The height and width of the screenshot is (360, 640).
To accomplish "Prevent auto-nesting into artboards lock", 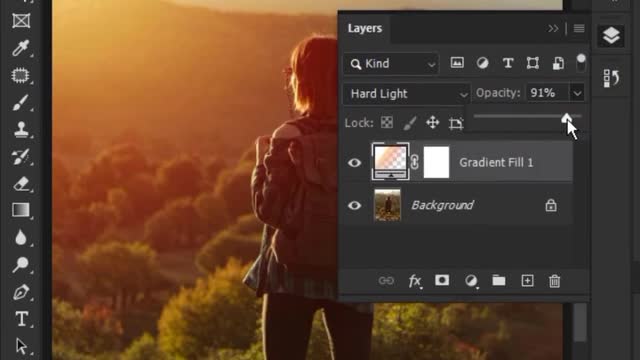I will coord(456,123).
